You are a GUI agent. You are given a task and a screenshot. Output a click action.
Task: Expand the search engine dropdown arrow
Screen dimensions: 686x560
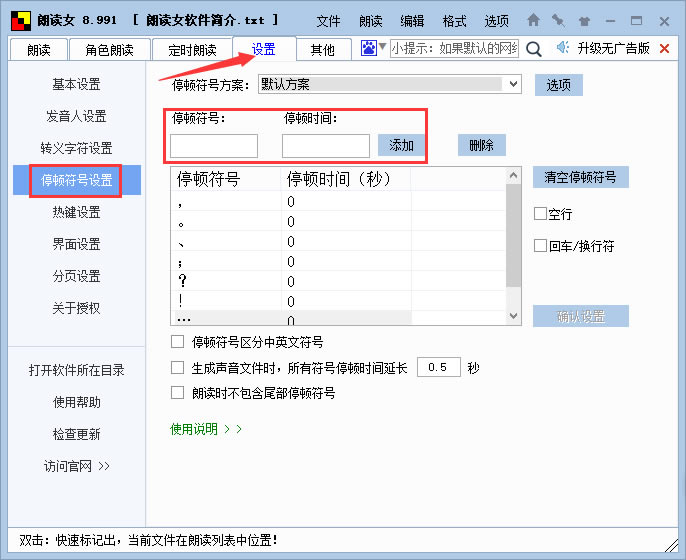coord(382,46)
